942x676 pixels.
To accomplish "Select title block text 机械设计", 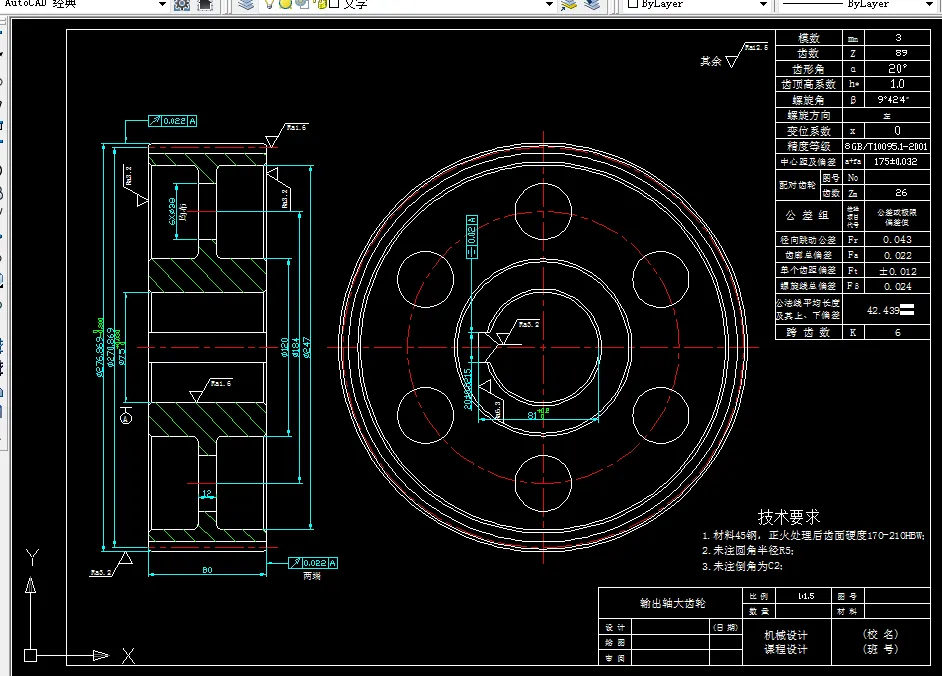I will [786, 635].
